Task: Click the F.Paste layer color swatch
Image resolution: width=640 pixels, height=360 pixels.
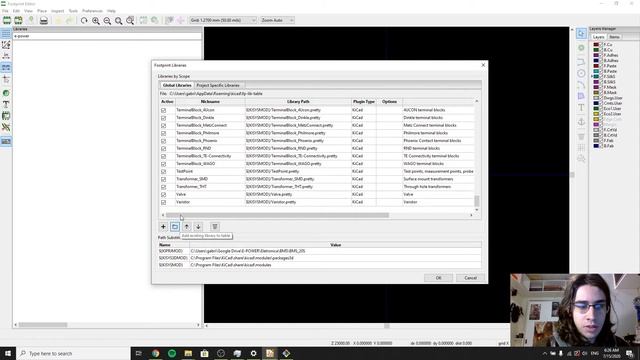Action: click(596, 66)
